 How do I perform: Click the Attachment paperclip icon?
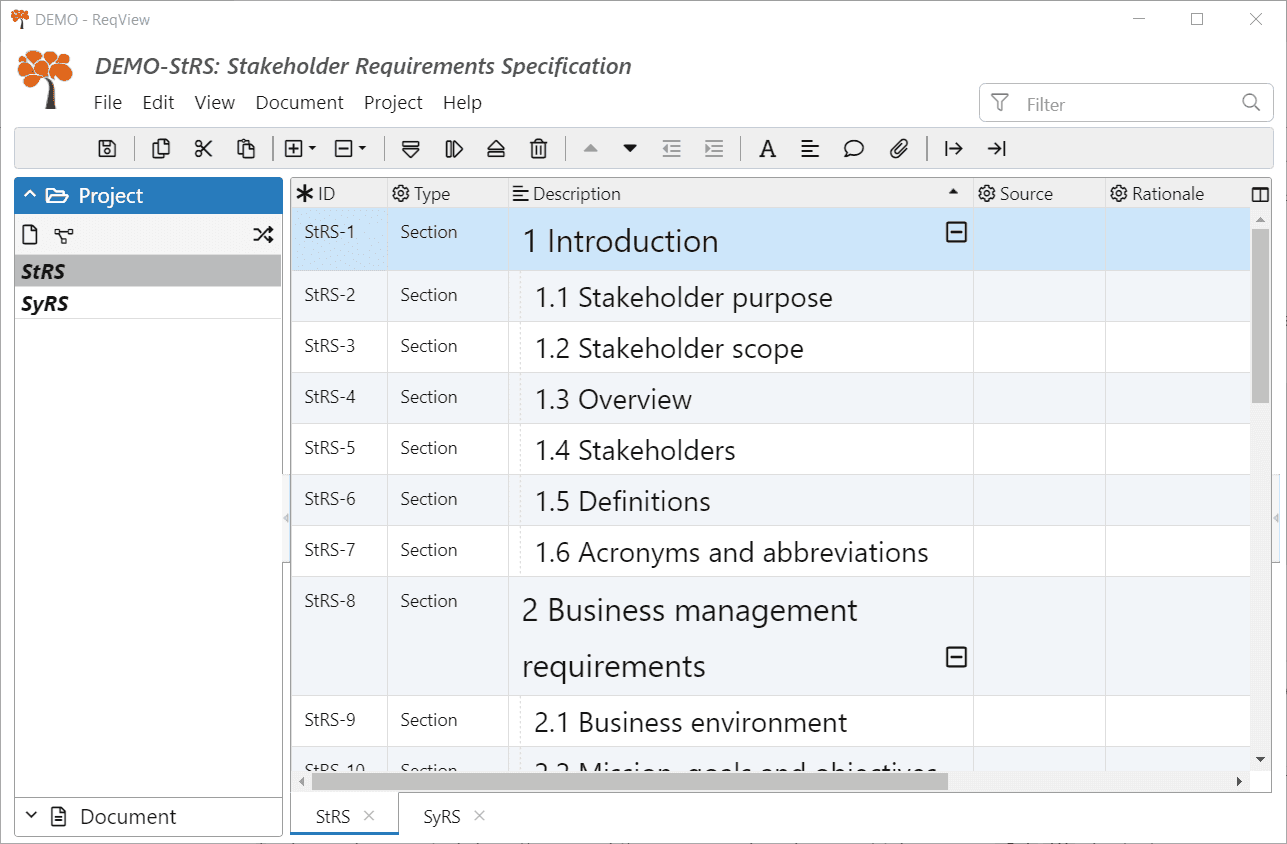coord(898,149)
